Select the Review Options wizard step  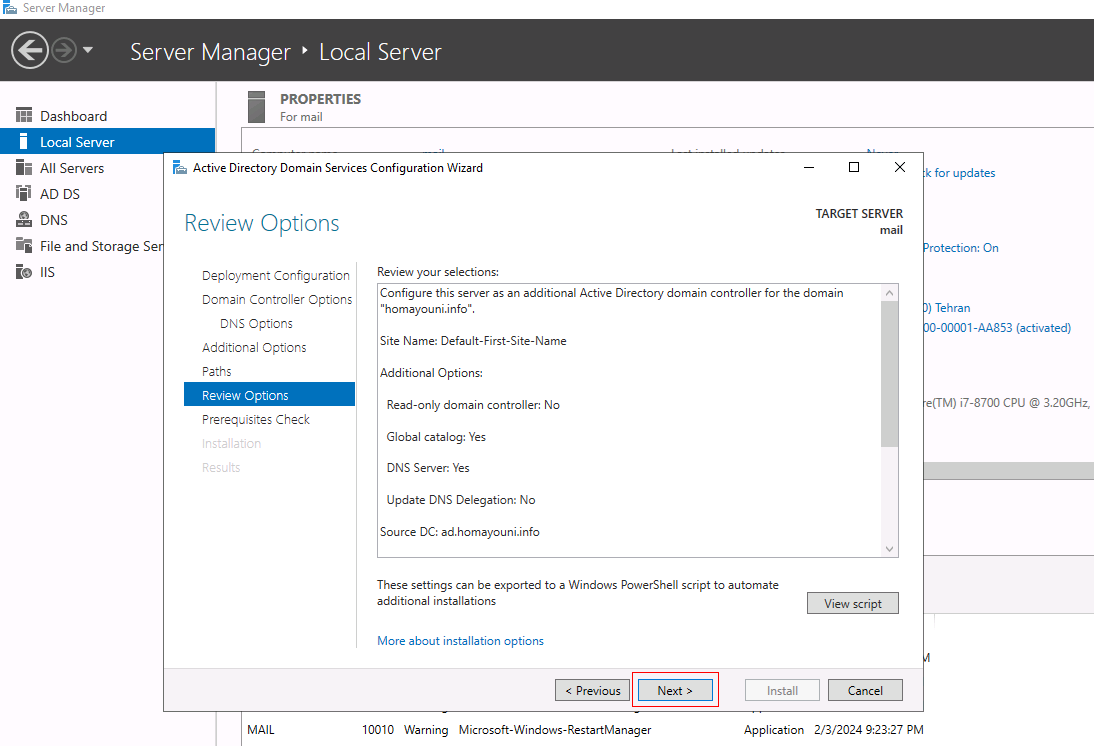coord(269,395)
